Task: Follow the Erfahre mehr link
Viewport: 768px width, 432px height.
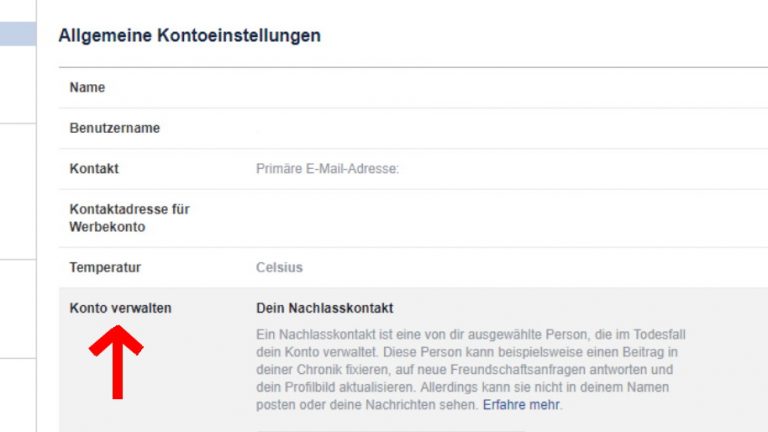Action: click(x=521, y=406)
